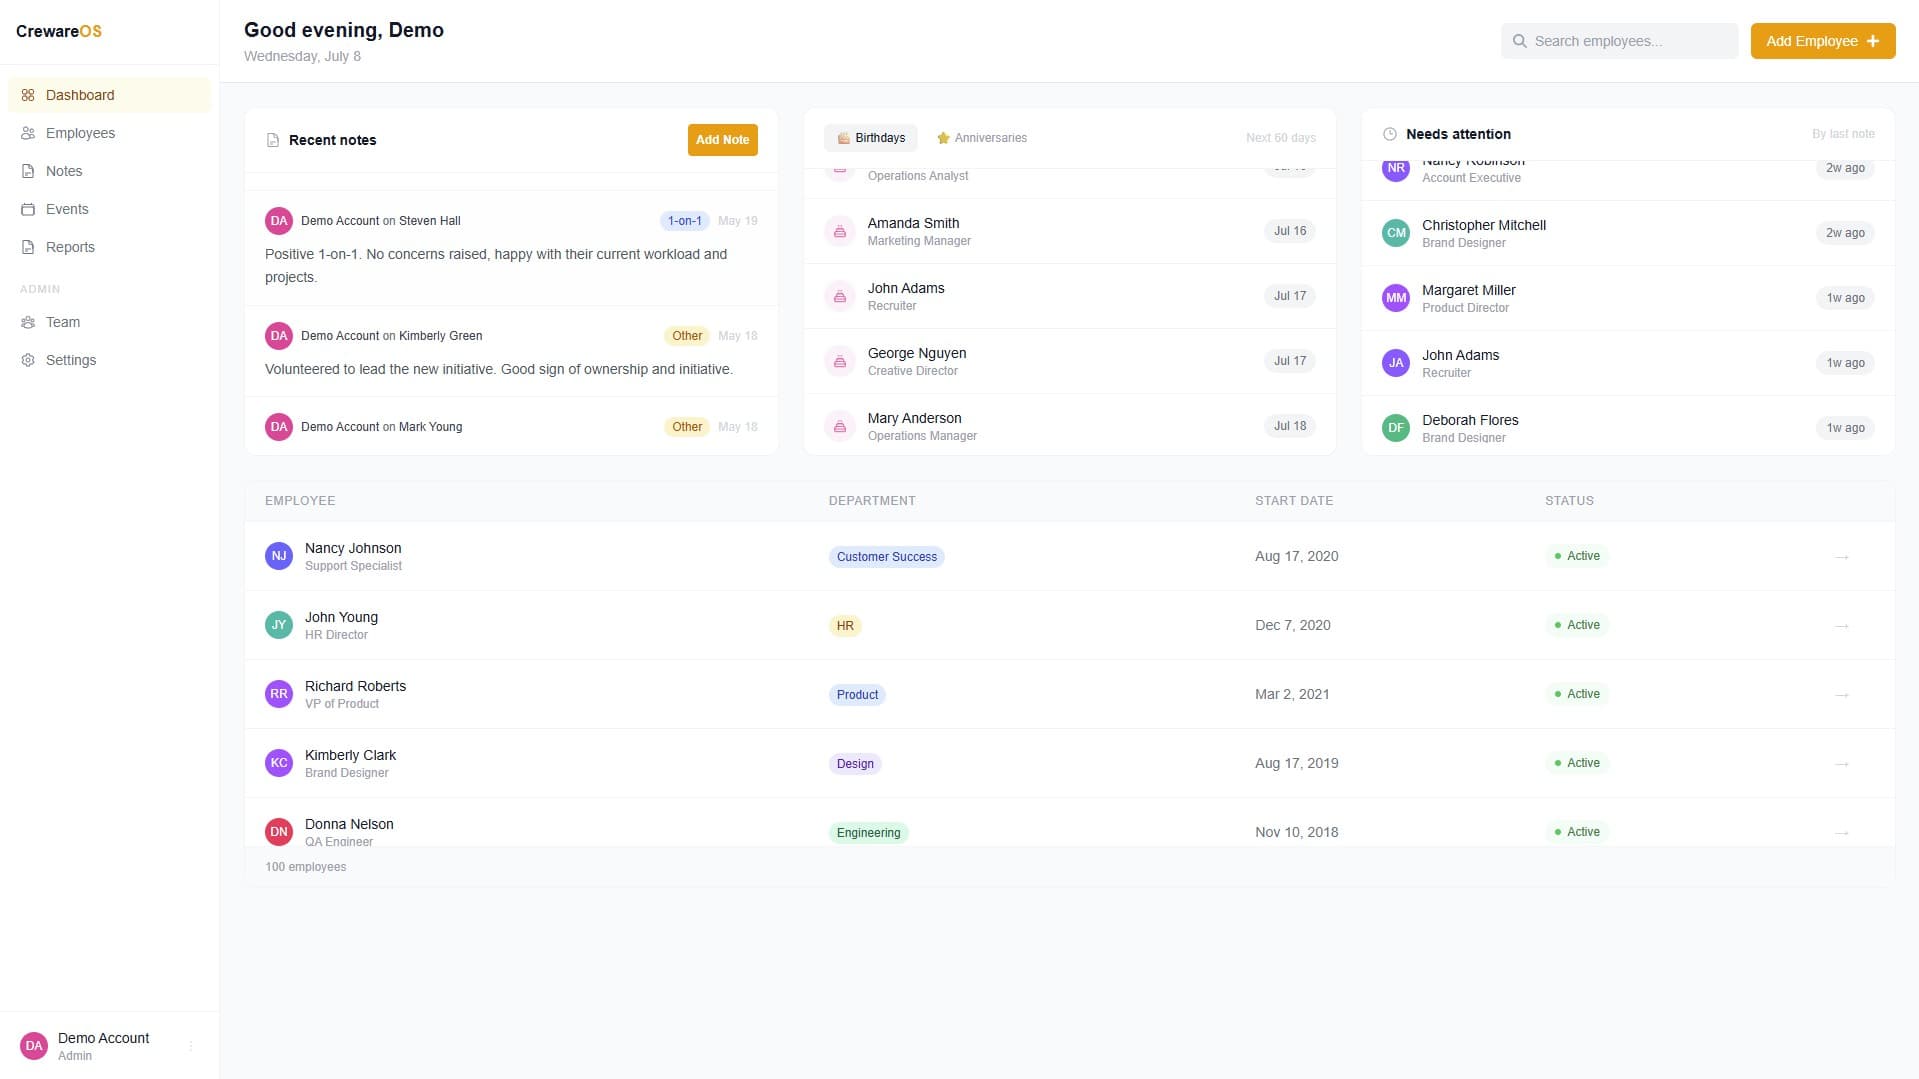The image size is (1919, 1079).
Task: Click the Add Employee button
Action: coord(1822,41)
